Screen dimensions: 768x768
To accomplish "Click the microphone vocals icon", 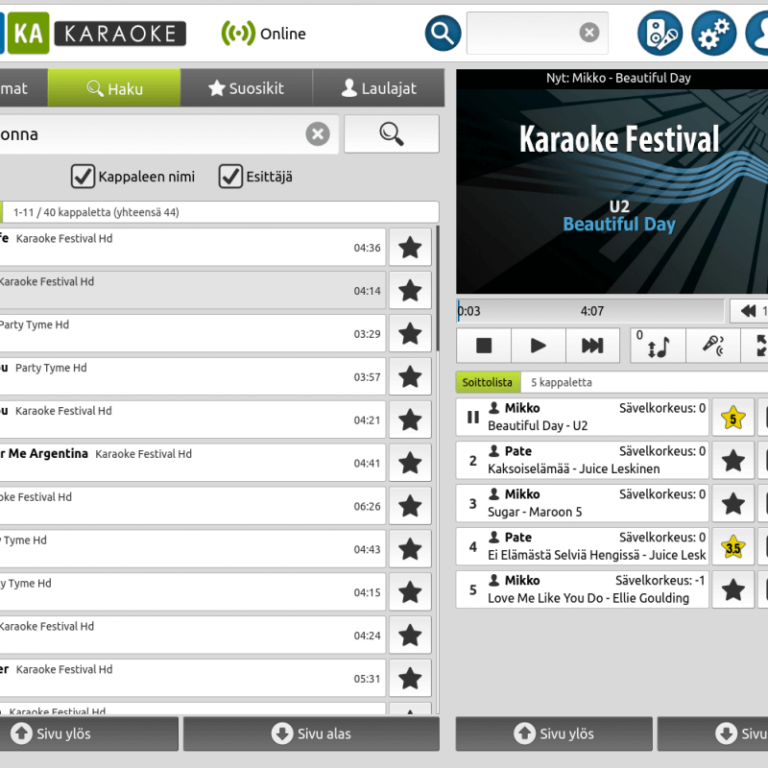I will click(x=713, y=346).
